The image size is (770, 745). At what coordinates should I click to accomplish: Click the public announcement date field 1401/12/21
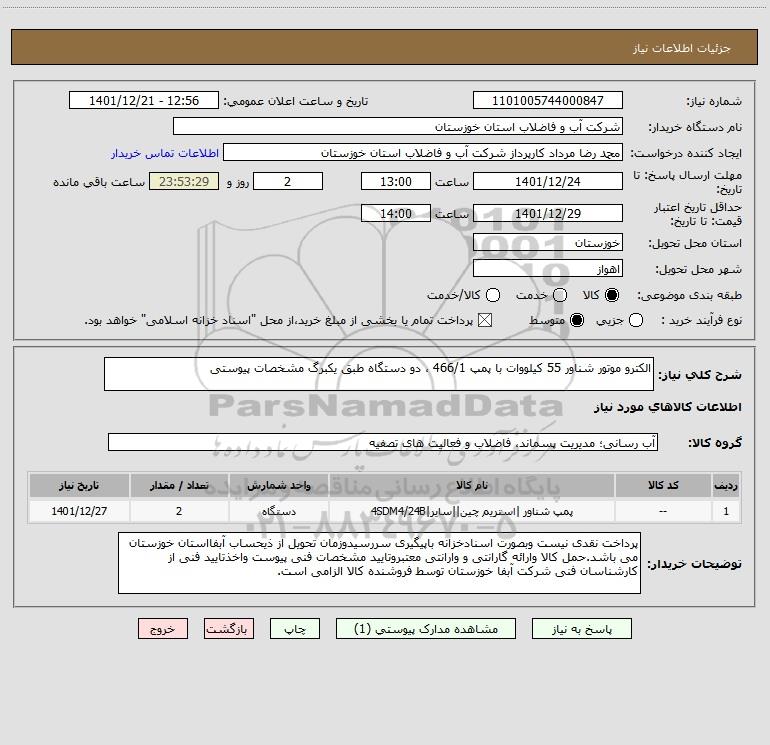pos(144,100)
